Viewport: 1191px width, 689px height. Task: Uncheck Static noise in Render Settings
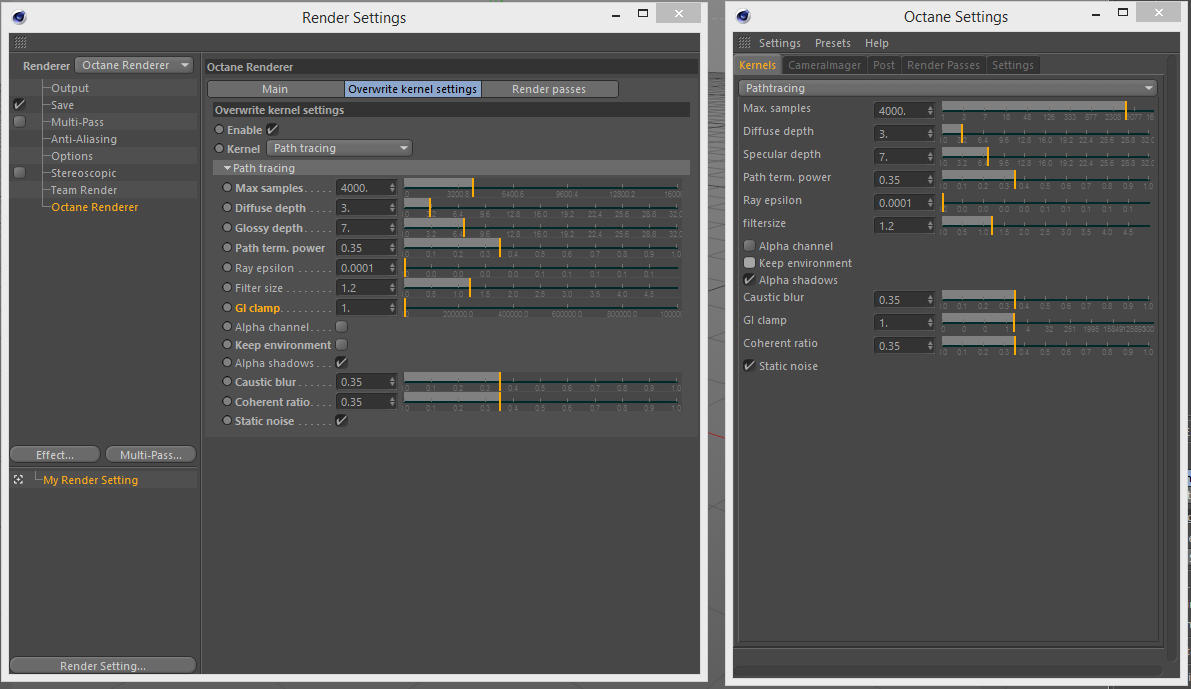click(x=342, y=420)
